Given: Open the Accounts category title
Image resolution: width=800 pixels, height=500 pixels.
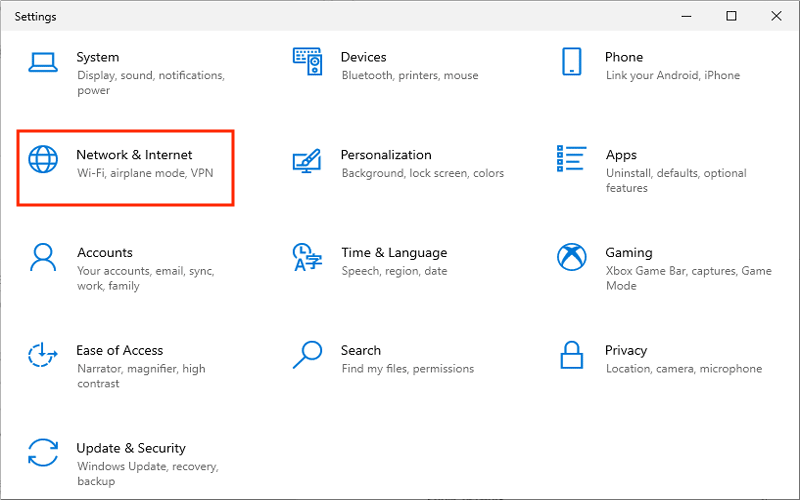Looking at the screenshot, I should [x=105, y=253].
